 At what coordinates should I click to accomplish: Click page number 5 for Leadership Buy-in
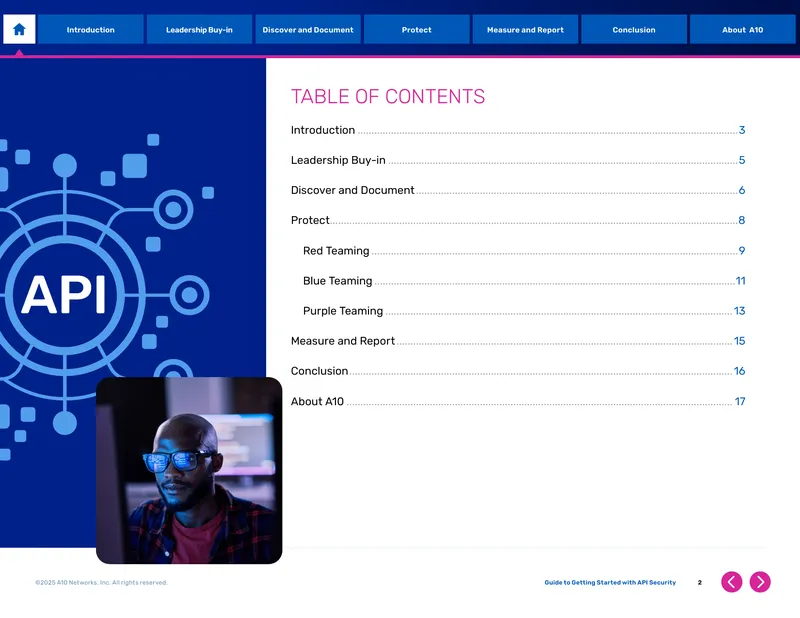(742, 160)
